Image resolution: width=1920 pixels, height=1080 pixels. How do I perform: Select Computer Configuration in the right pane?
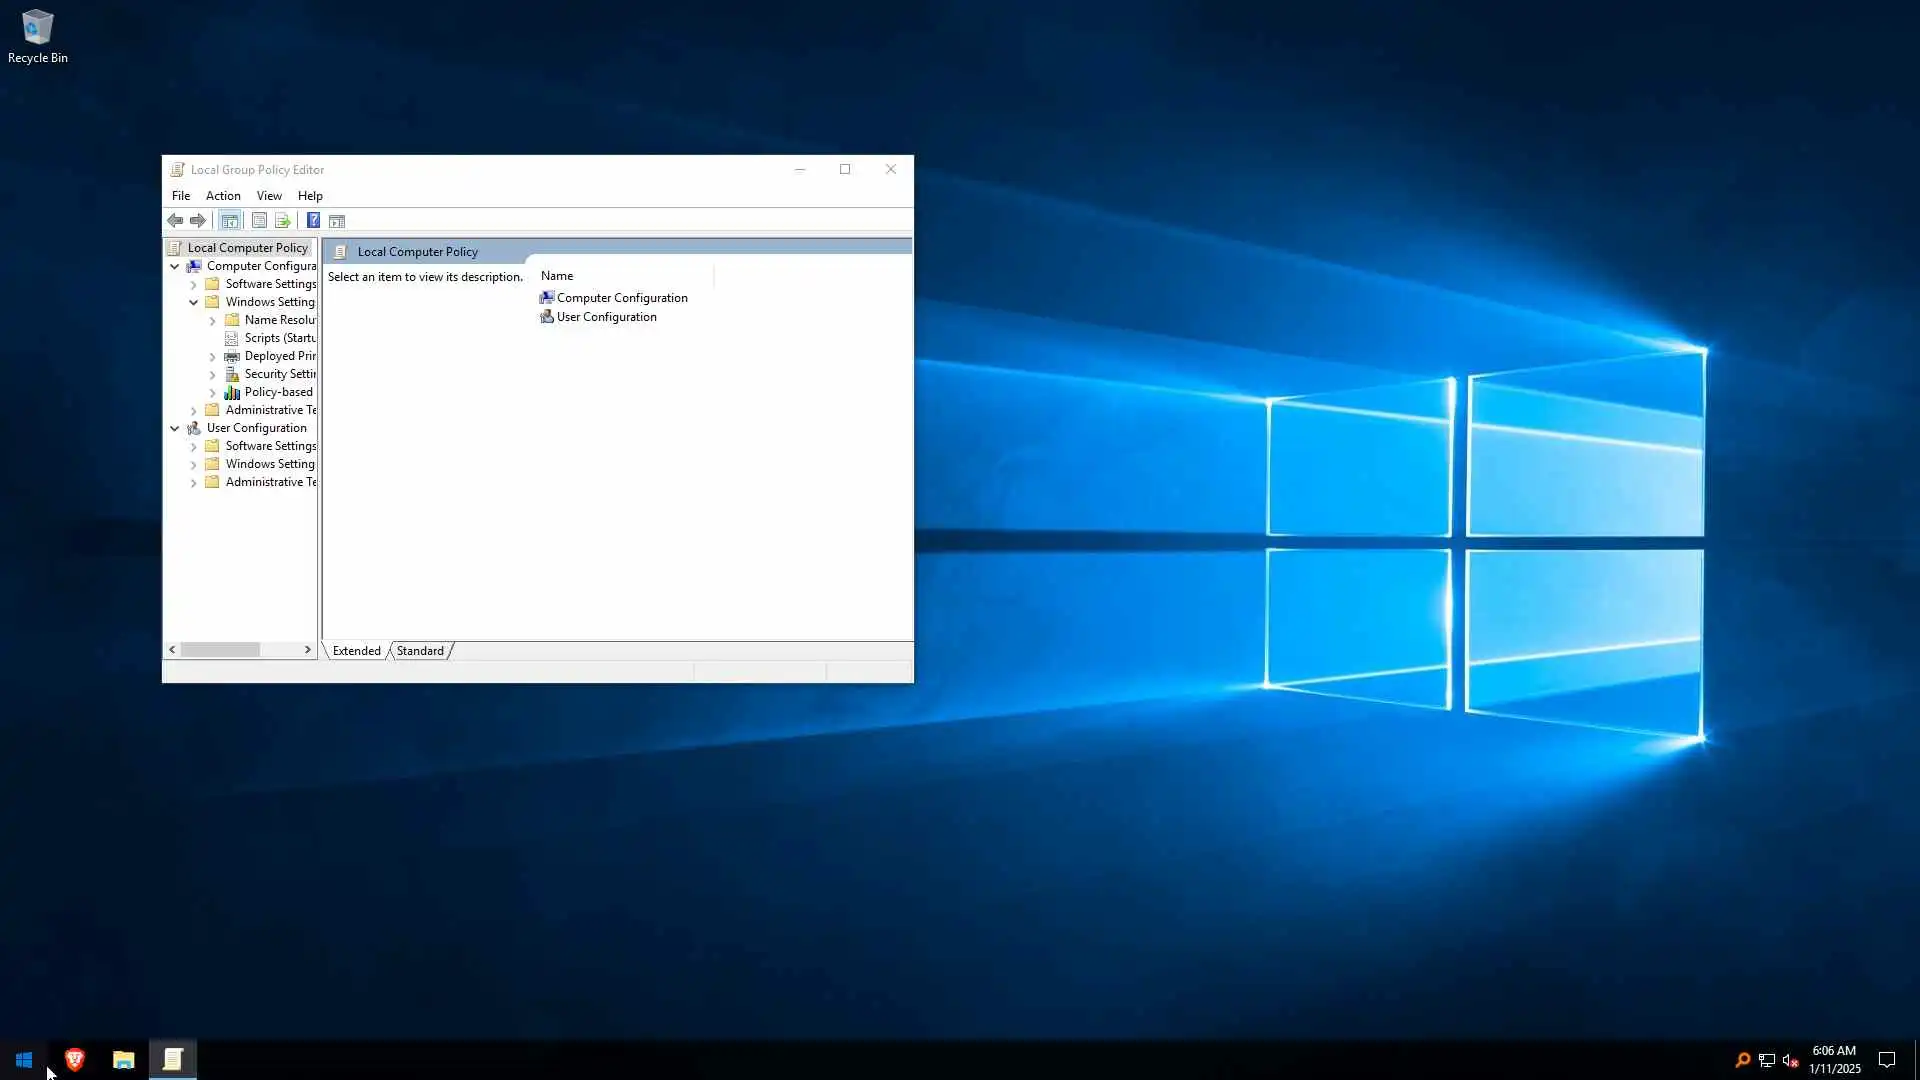pos(621,298)
